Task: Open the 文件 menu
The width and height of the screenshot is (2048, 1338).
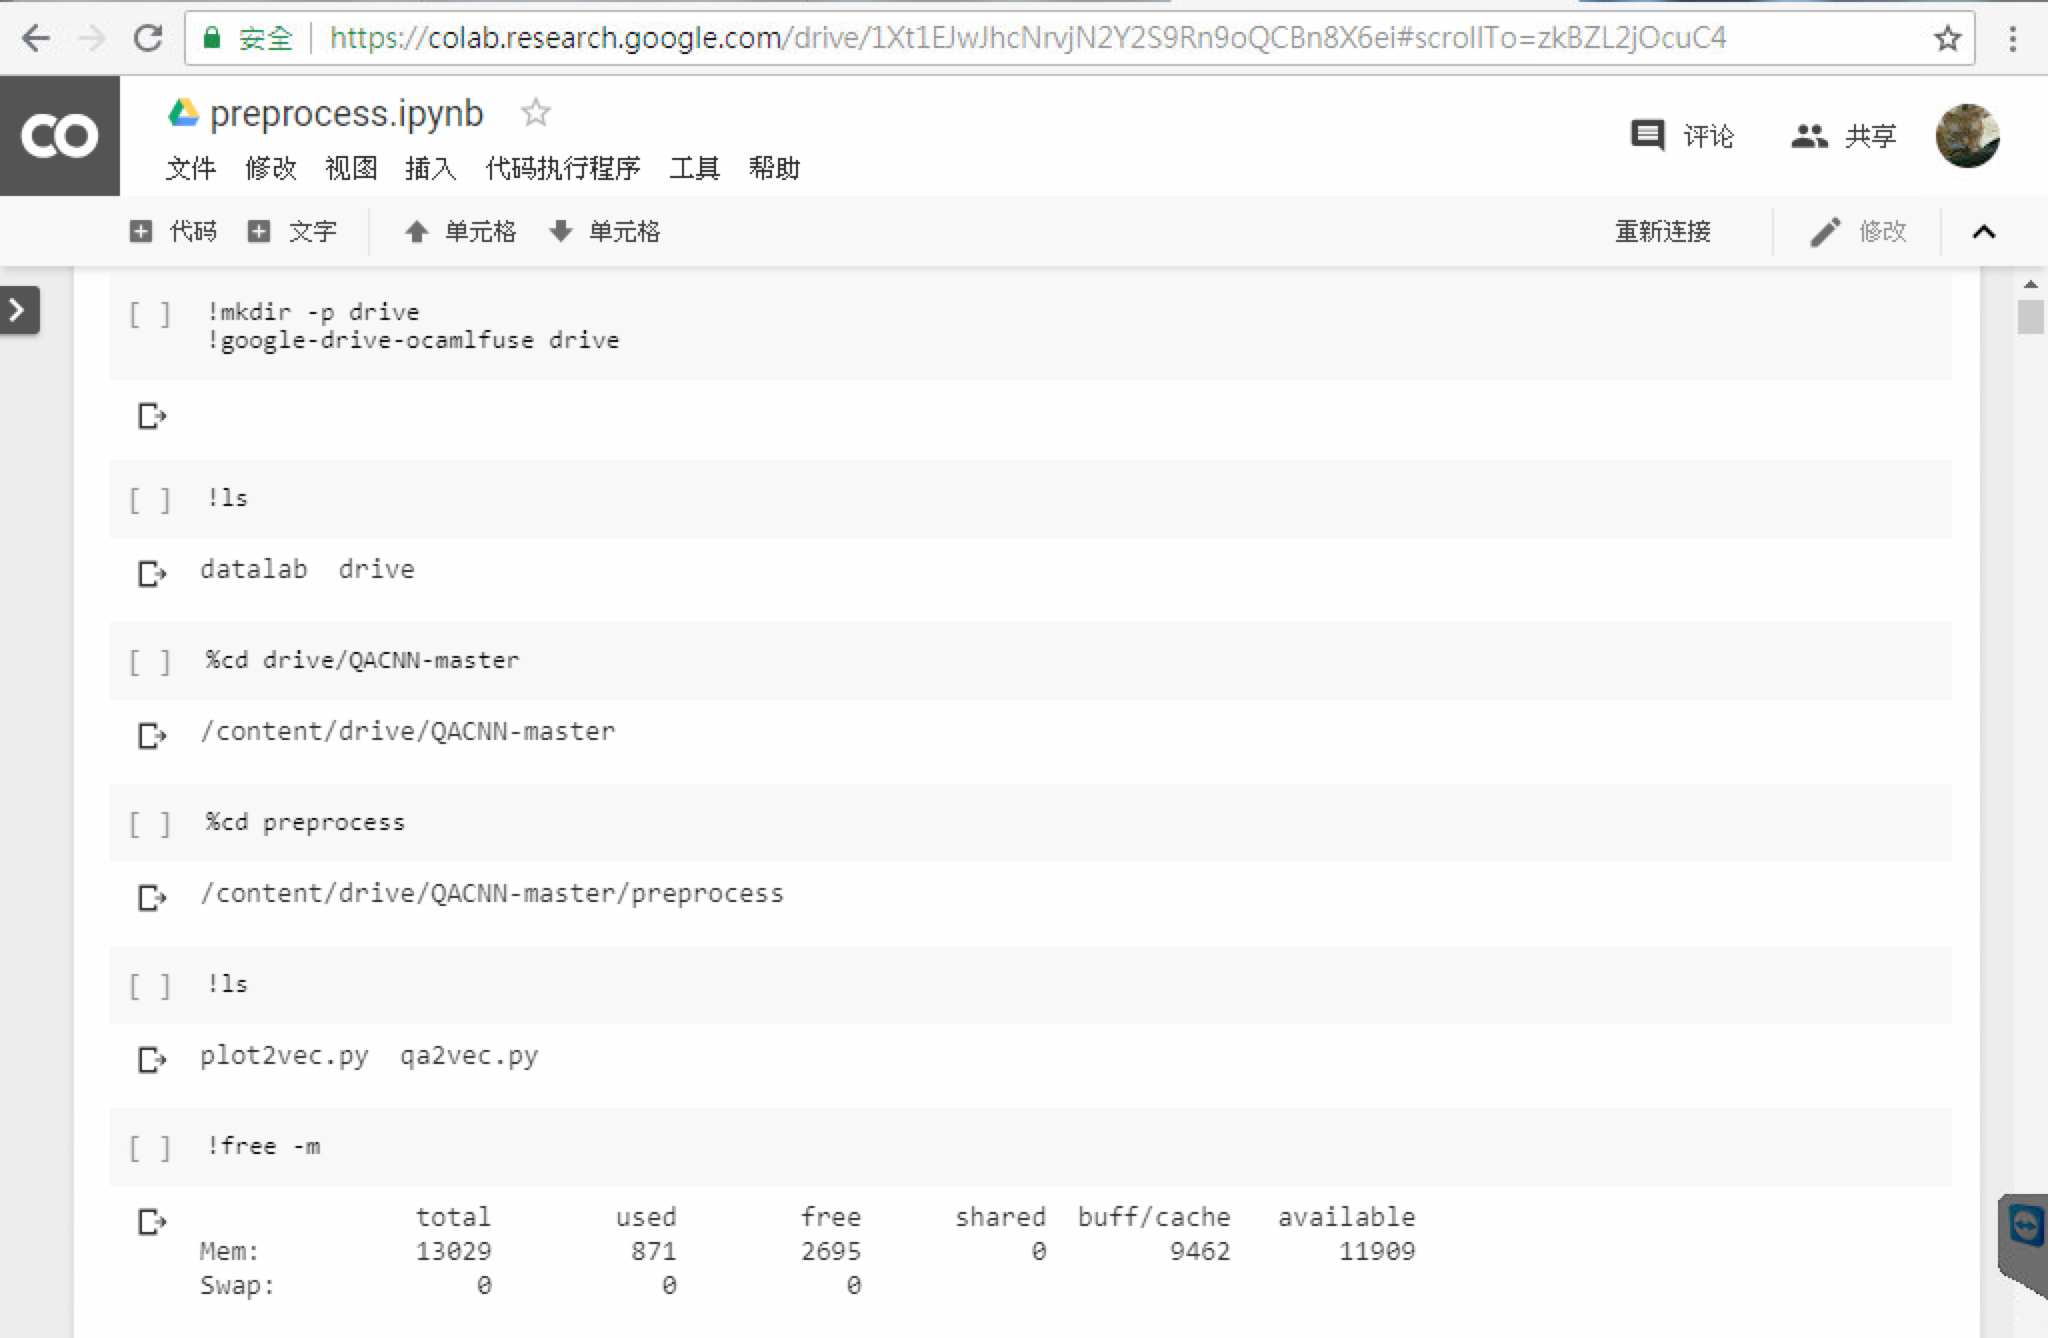Action: [190, 168]
